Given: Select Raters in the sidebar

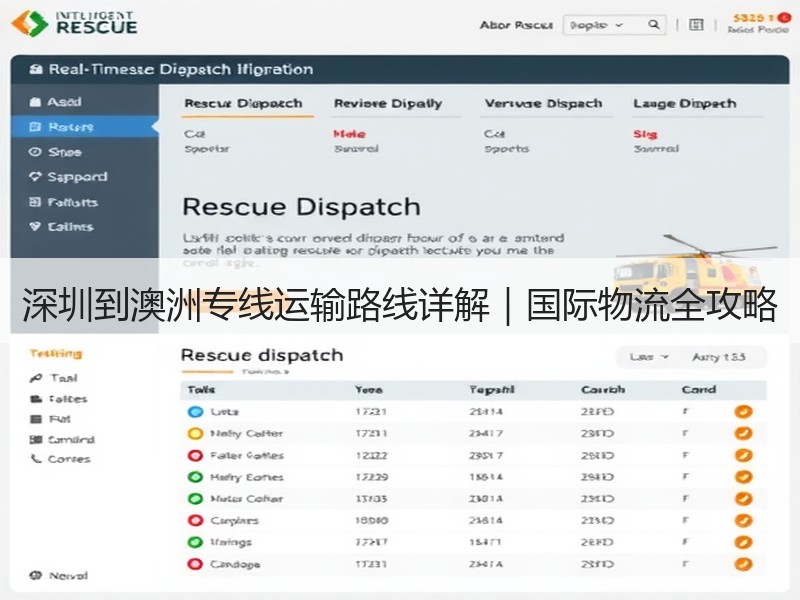Looking at the screenshot, I should [x=84, y=127].
